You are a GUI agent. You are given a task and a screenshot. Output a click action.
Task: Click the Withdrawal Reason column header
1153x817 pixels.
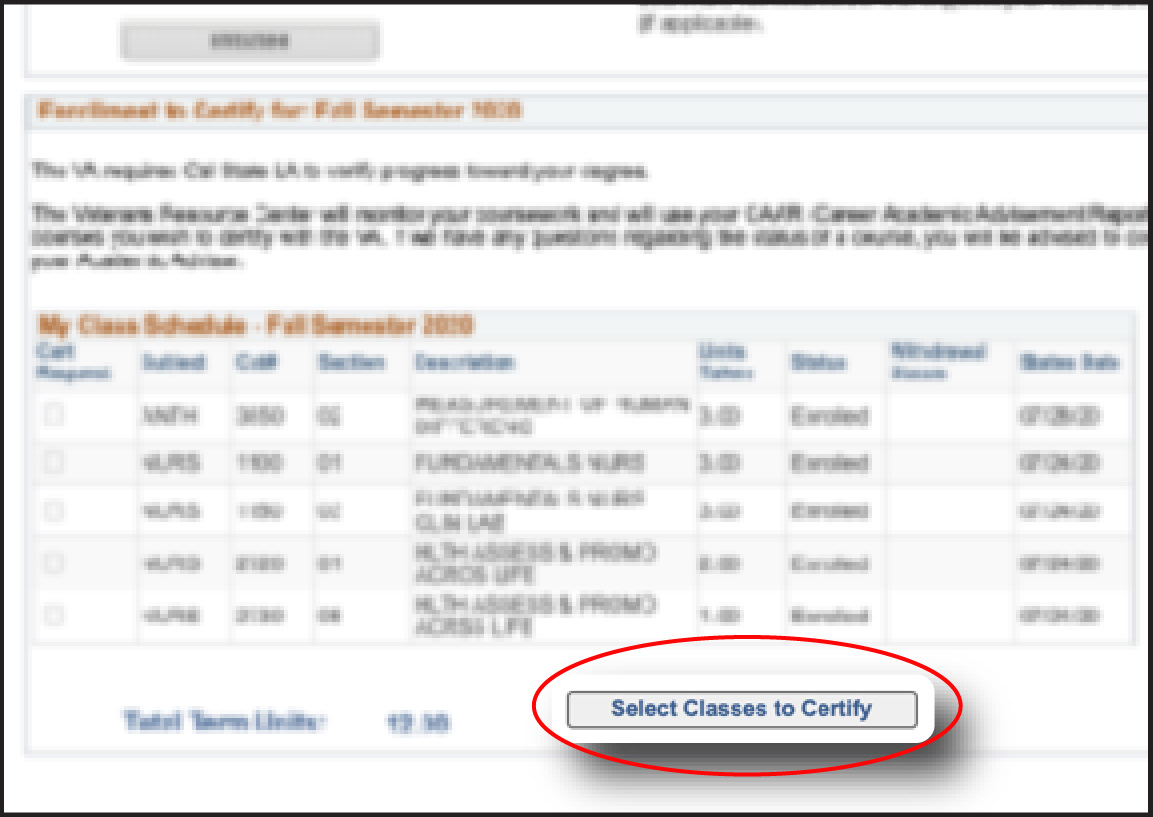(938, 360)
